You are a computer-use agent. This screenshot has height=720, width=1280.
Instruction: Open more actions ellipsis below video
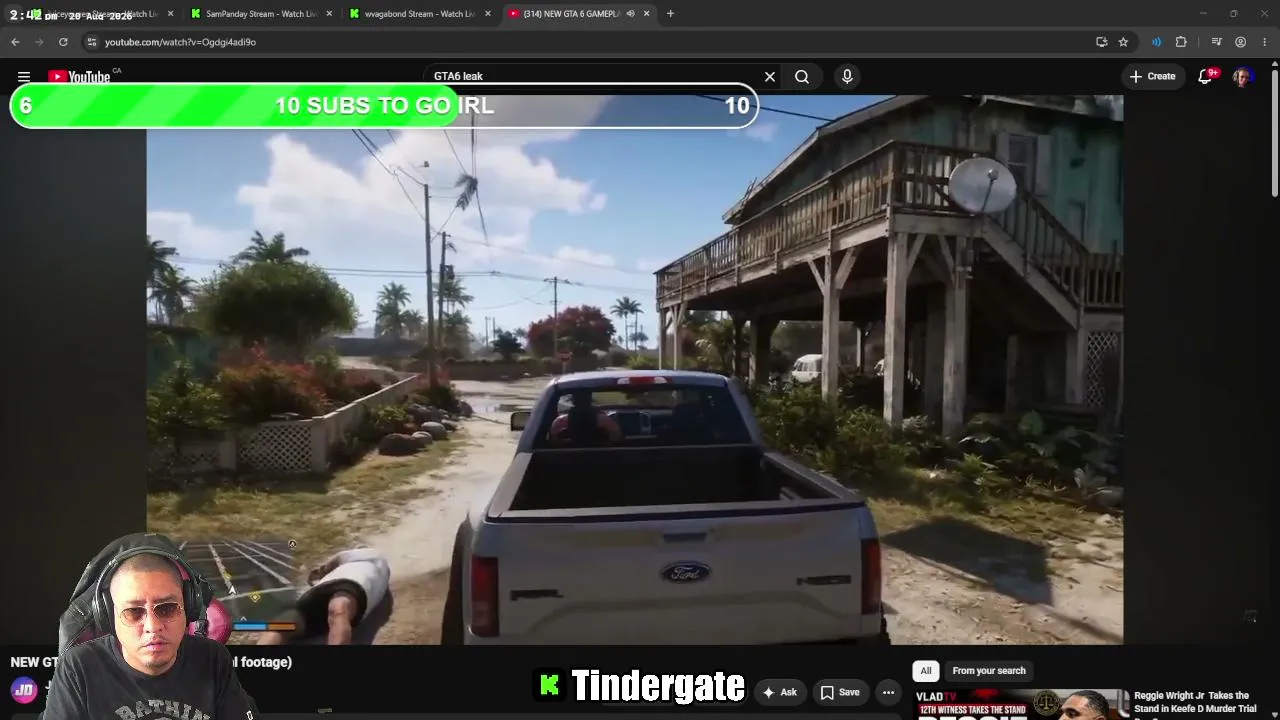[x=888, y=692]
